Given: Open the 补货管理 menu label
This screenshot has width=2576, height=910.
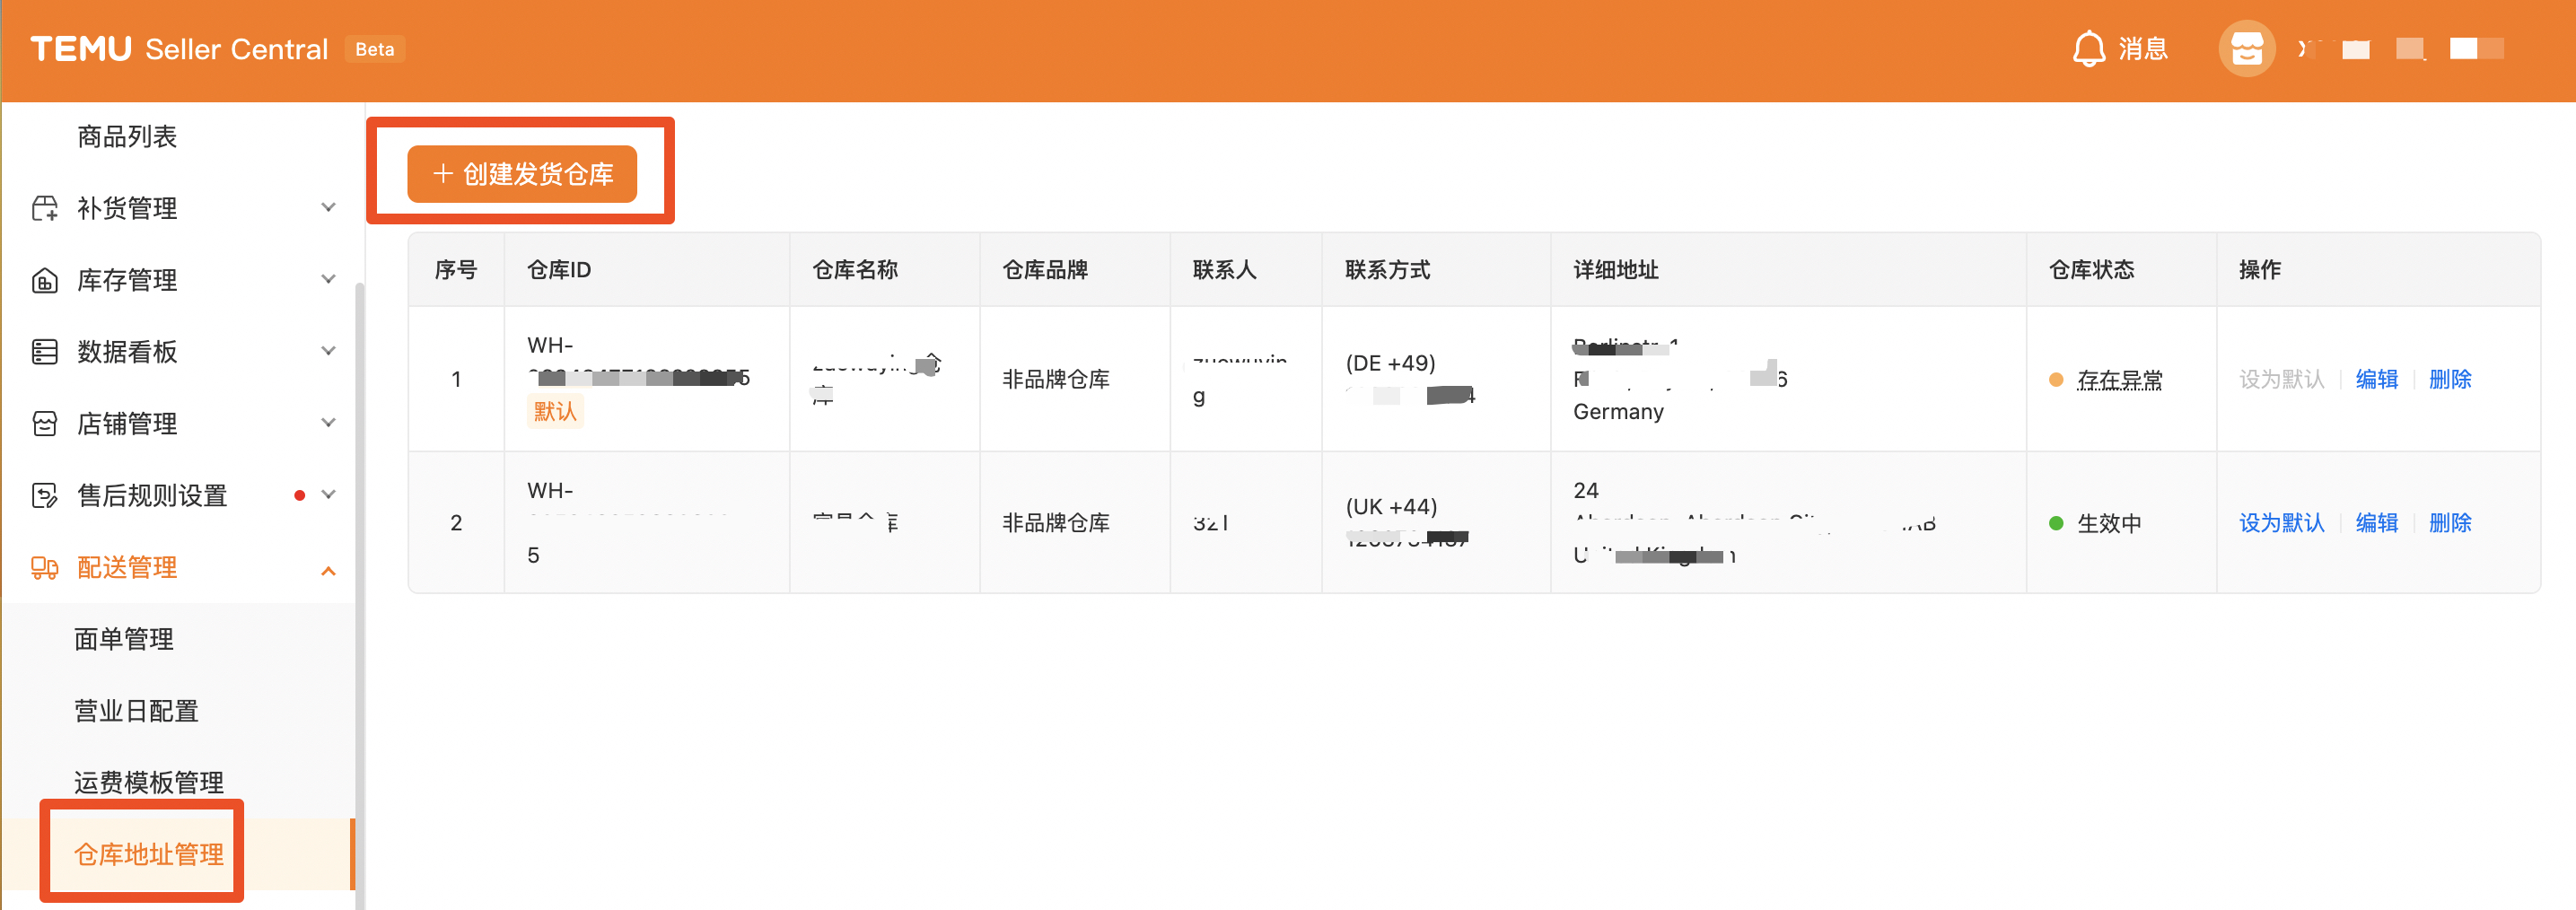Looking at the screenshot, I should click(127, 208).
